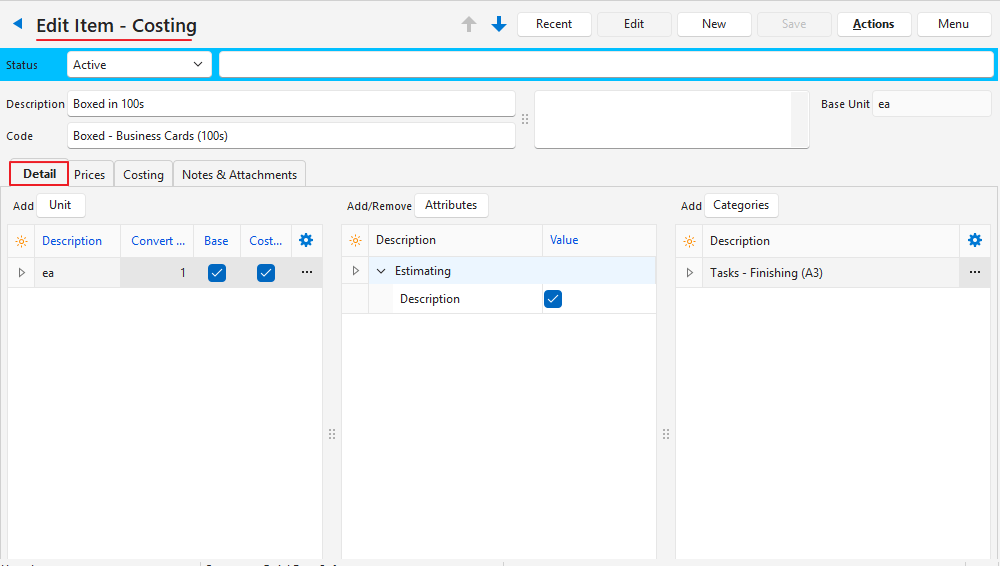The width and height of the screenshot is (1000, 566).
Task: Click the Actions button
Action: (x=873, y=24)
